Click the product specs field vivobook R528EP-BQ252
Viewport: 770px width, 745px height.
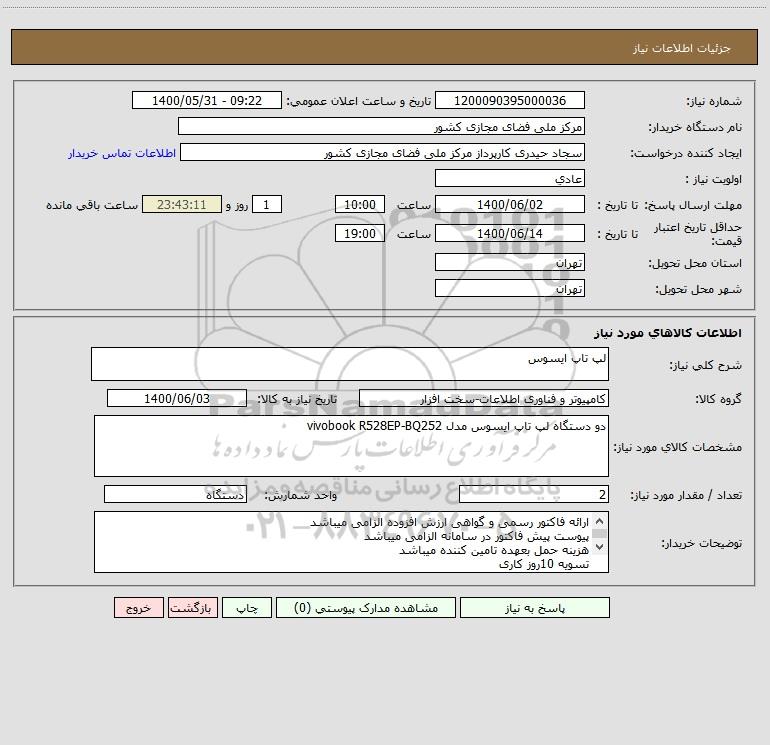(351, 446)
